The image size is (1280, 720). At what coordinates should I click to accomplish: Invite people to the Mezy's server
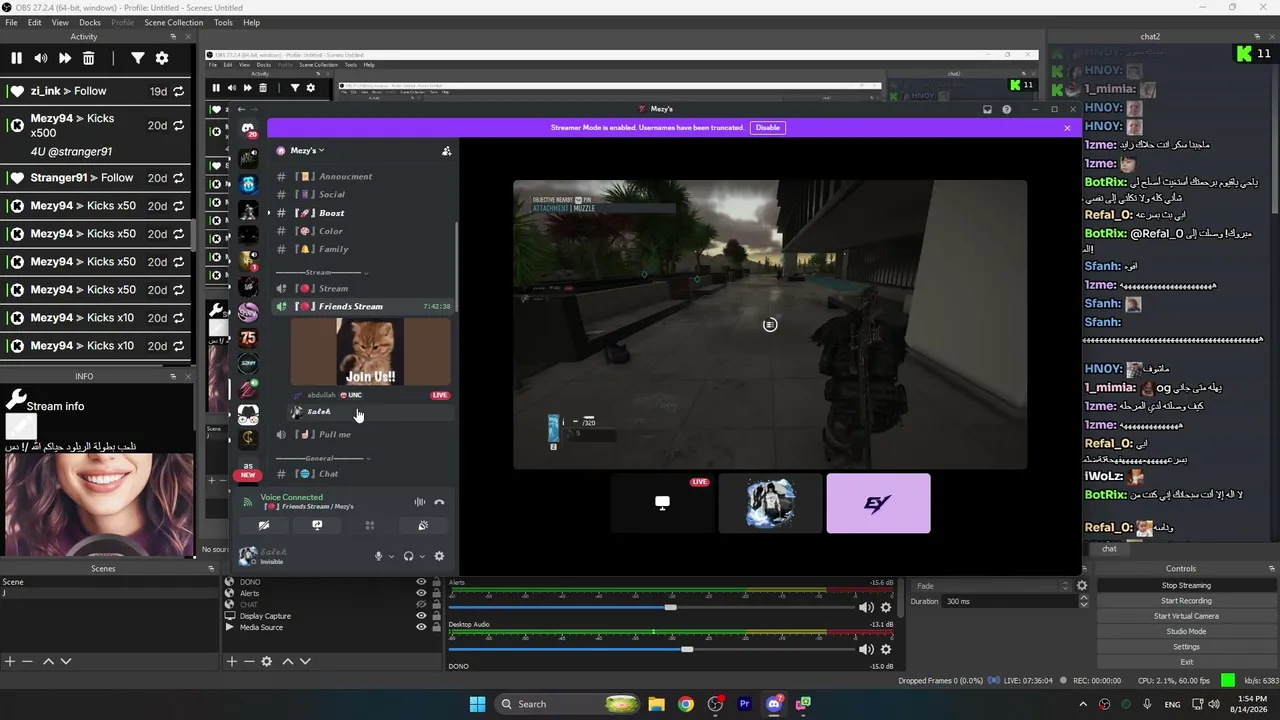(447, 151)
